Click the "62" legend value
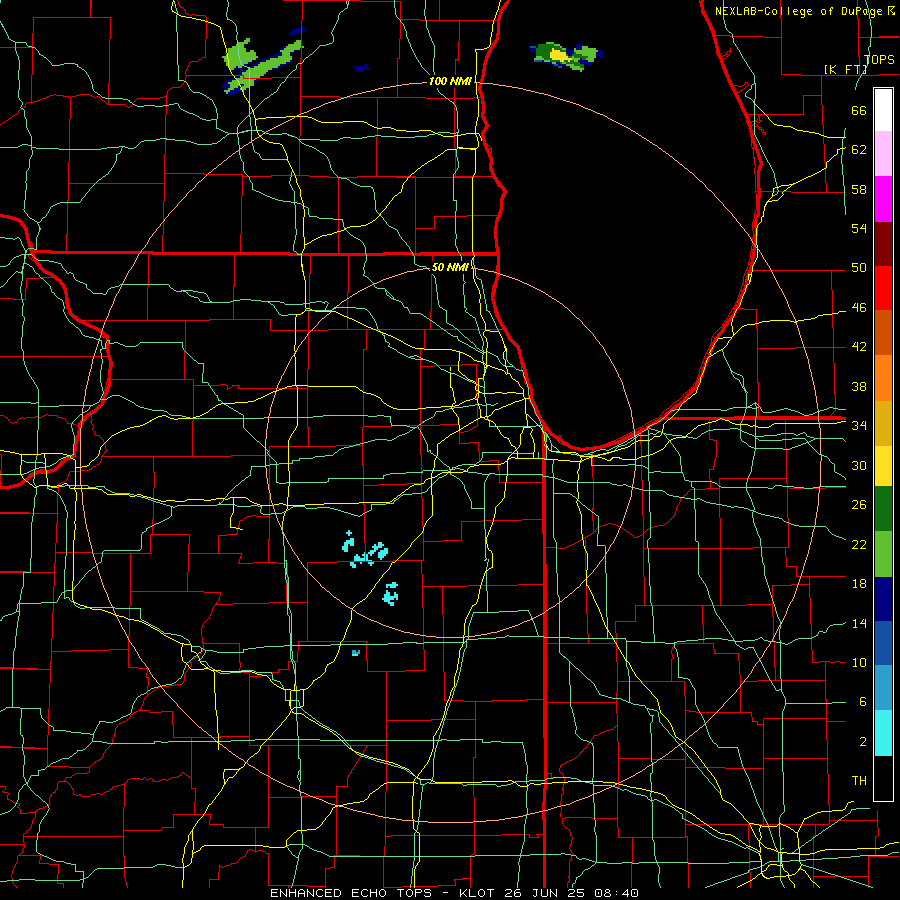 coord(859,150)
